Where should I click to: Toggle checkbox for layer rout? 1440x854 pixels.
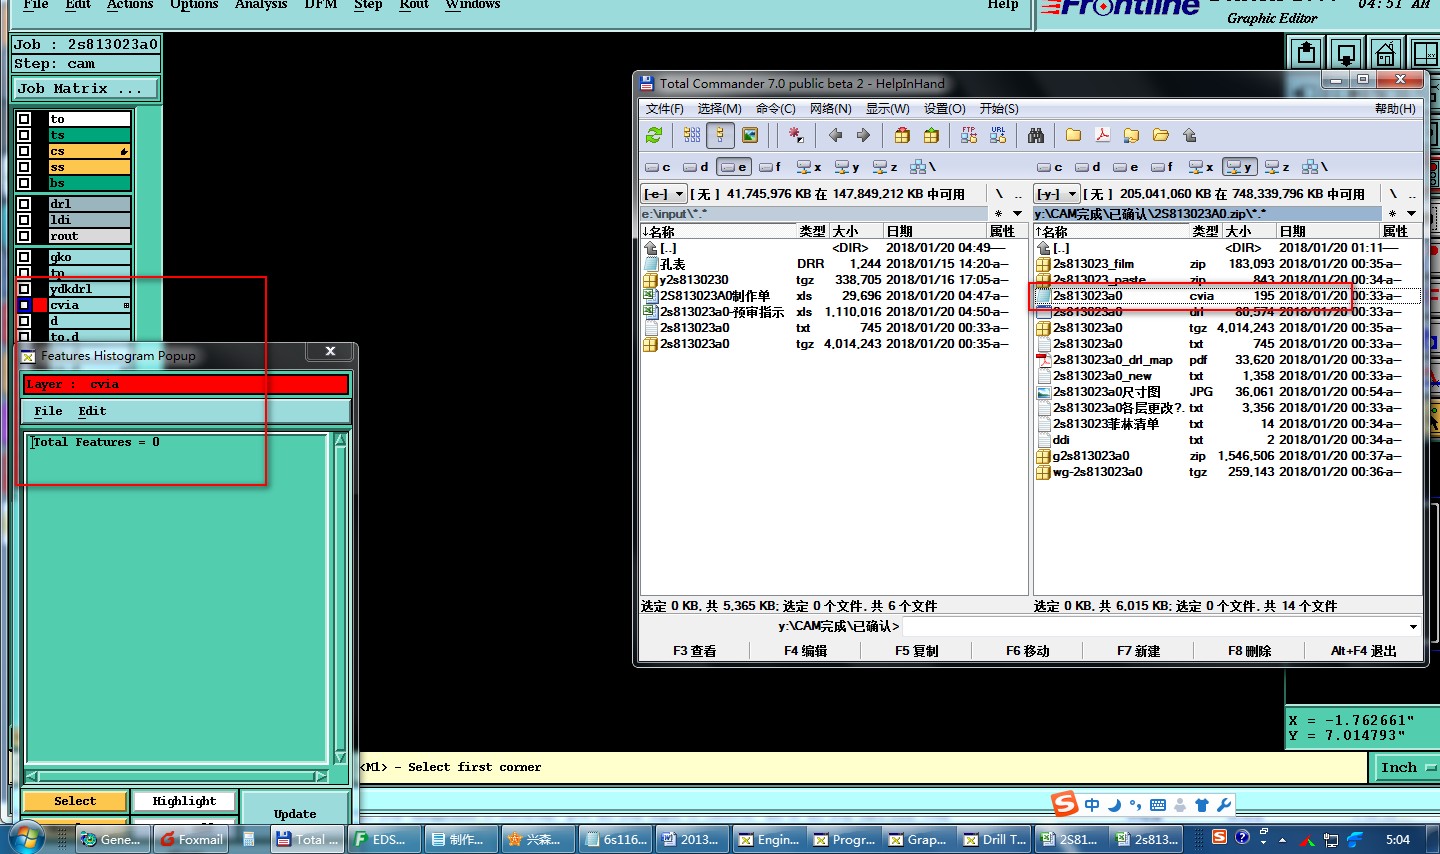[x=24, y=236]
